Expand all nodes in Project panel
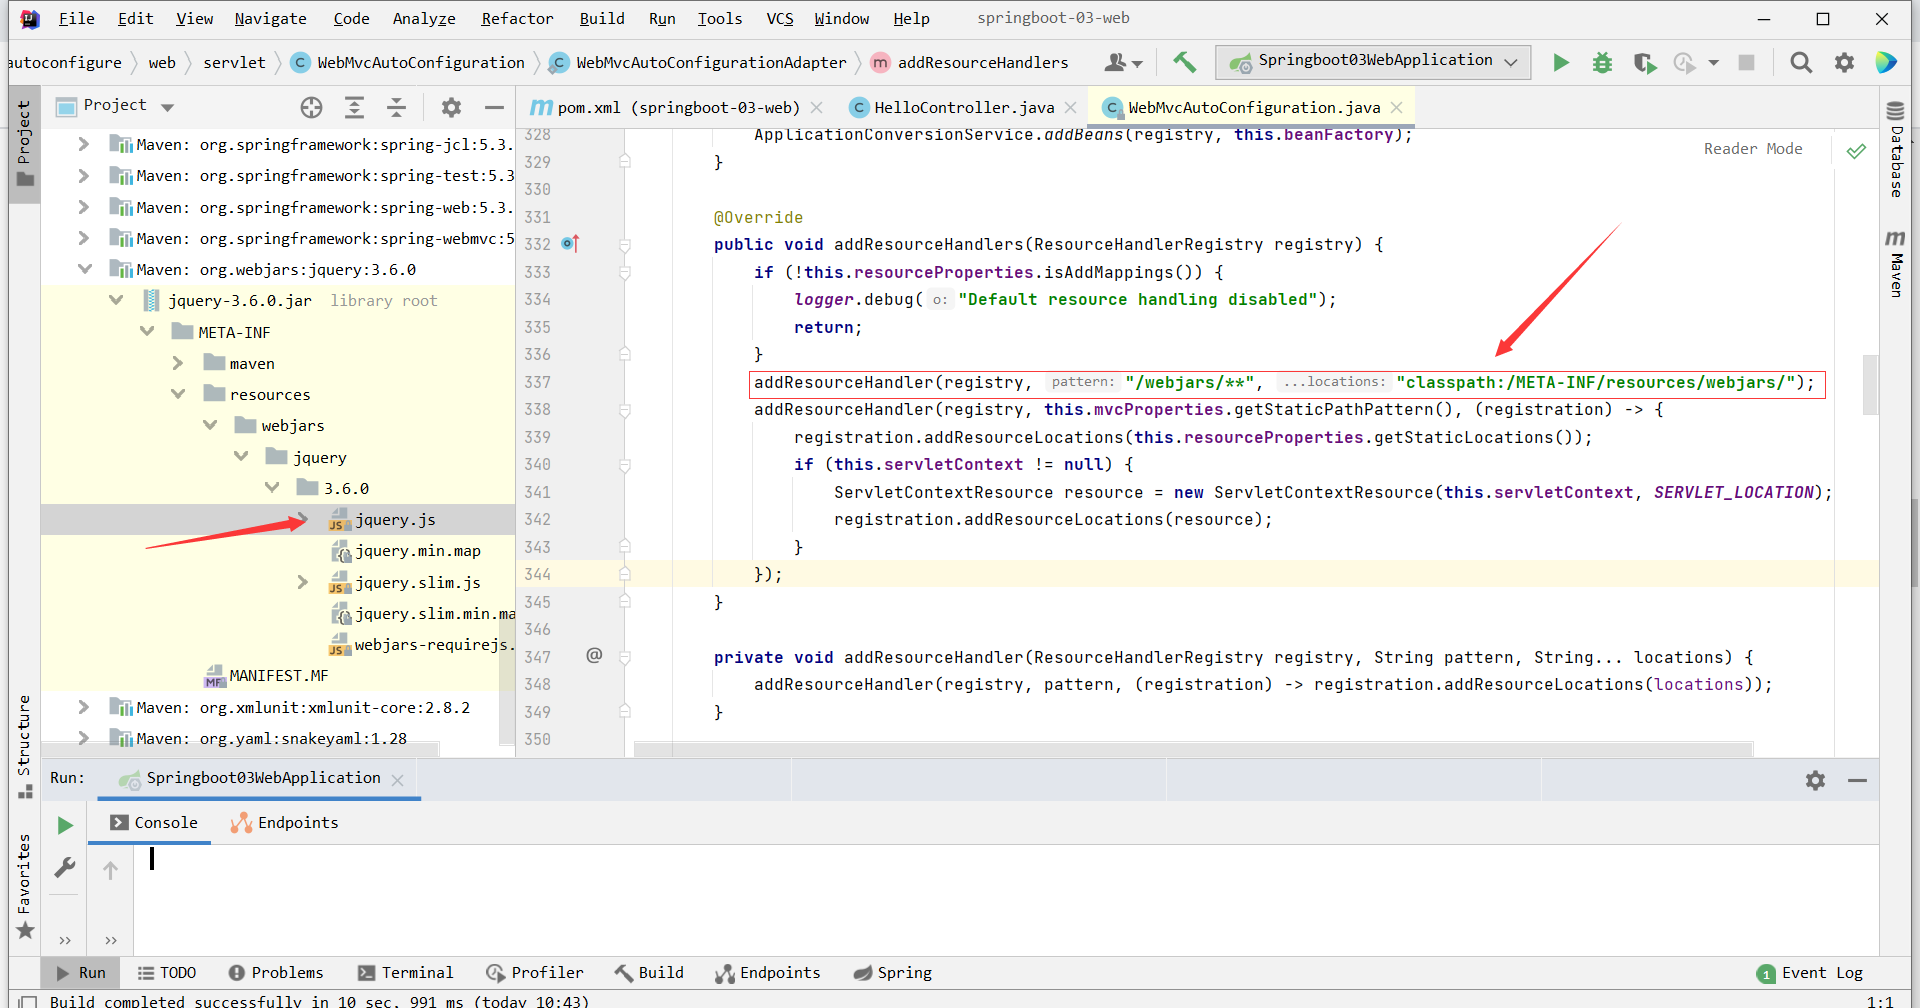Image resolution: width=1920 pixels, height=1008 pixels. 354,107
